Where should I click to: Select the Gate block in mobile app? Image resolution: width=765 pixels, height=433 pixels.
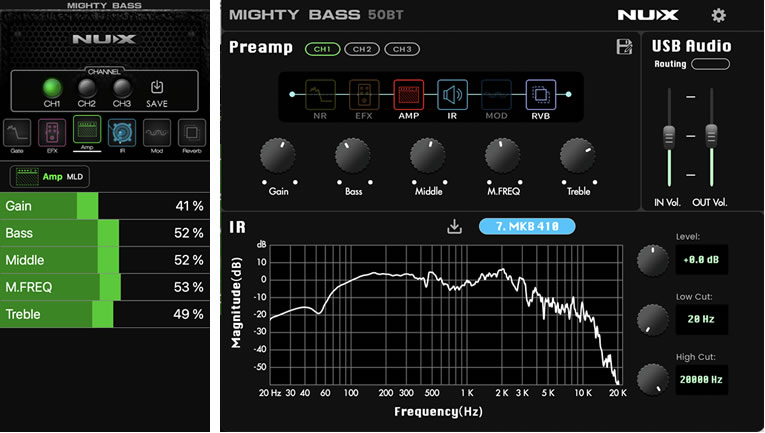click(x=17, y=134)
